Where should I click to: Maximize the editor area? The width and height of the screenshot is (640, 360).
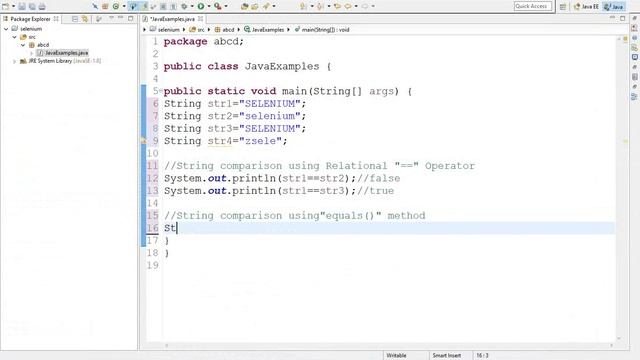pos(622,18)
